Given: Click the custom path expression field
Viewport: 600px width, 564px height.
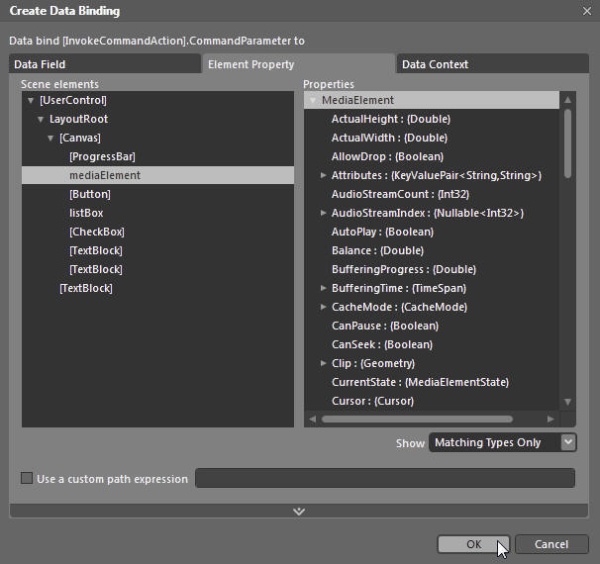Looking at the screenshot, I should tap(385, 478).
